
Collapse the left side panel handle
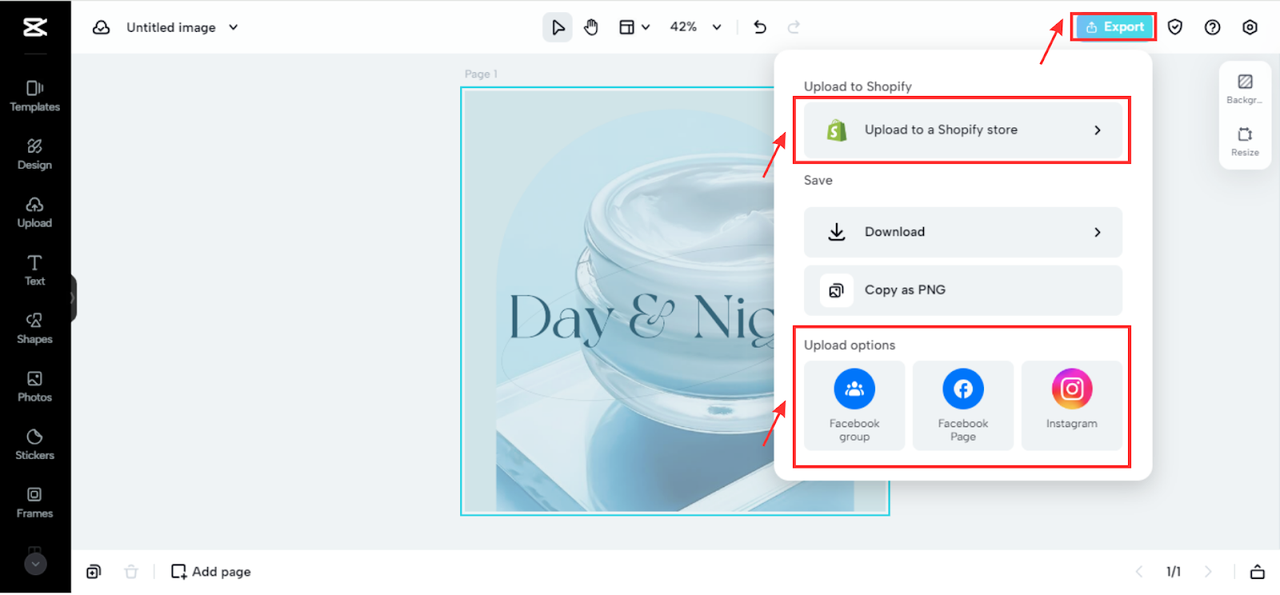pos(73,298)
